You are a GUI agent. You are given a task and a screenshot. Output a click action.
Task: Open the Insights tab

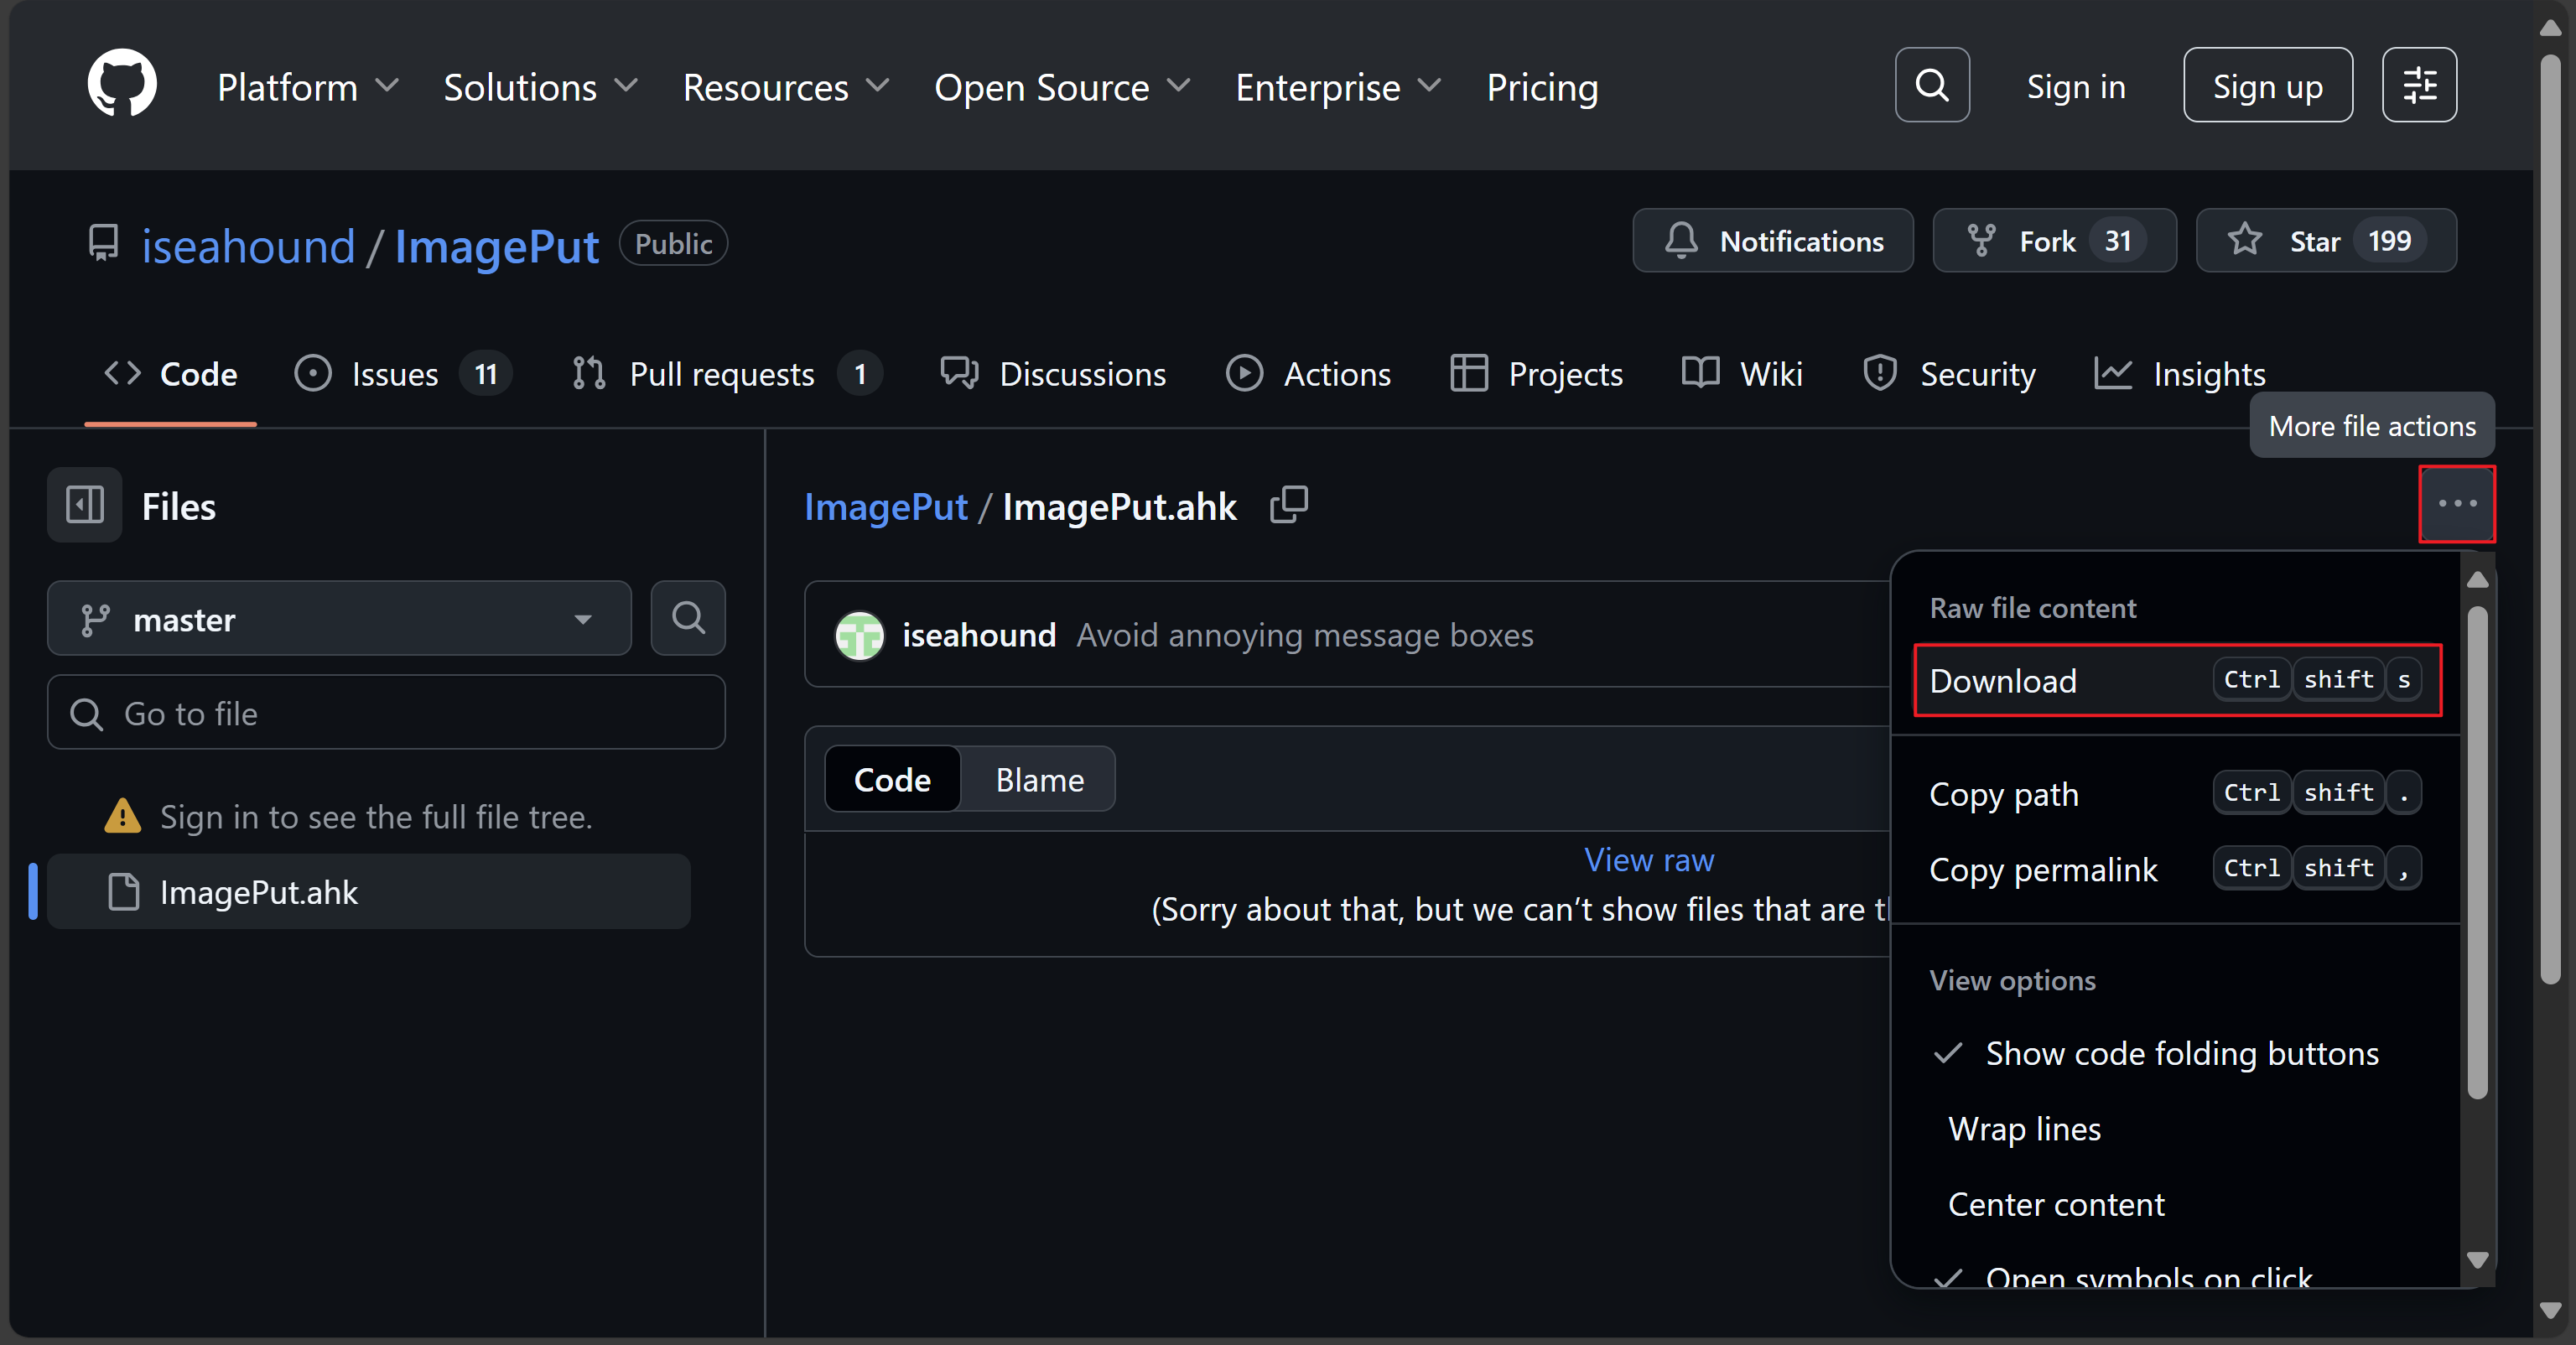pyautogui.click(x=2180, y=374)
